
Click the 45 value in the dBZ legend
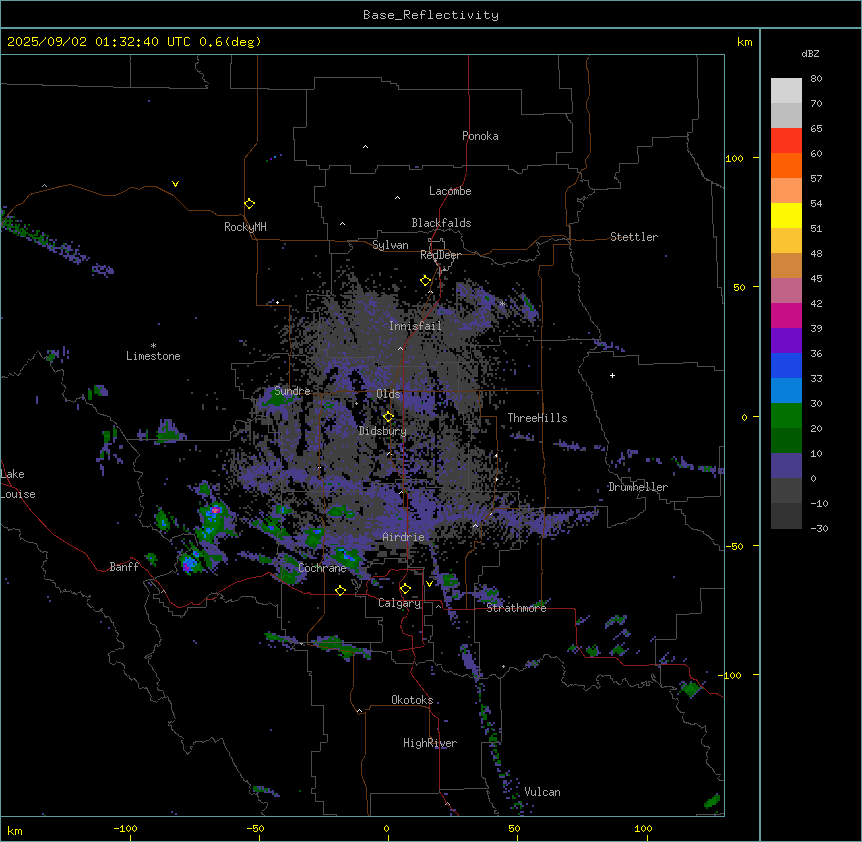pos(816,279)
